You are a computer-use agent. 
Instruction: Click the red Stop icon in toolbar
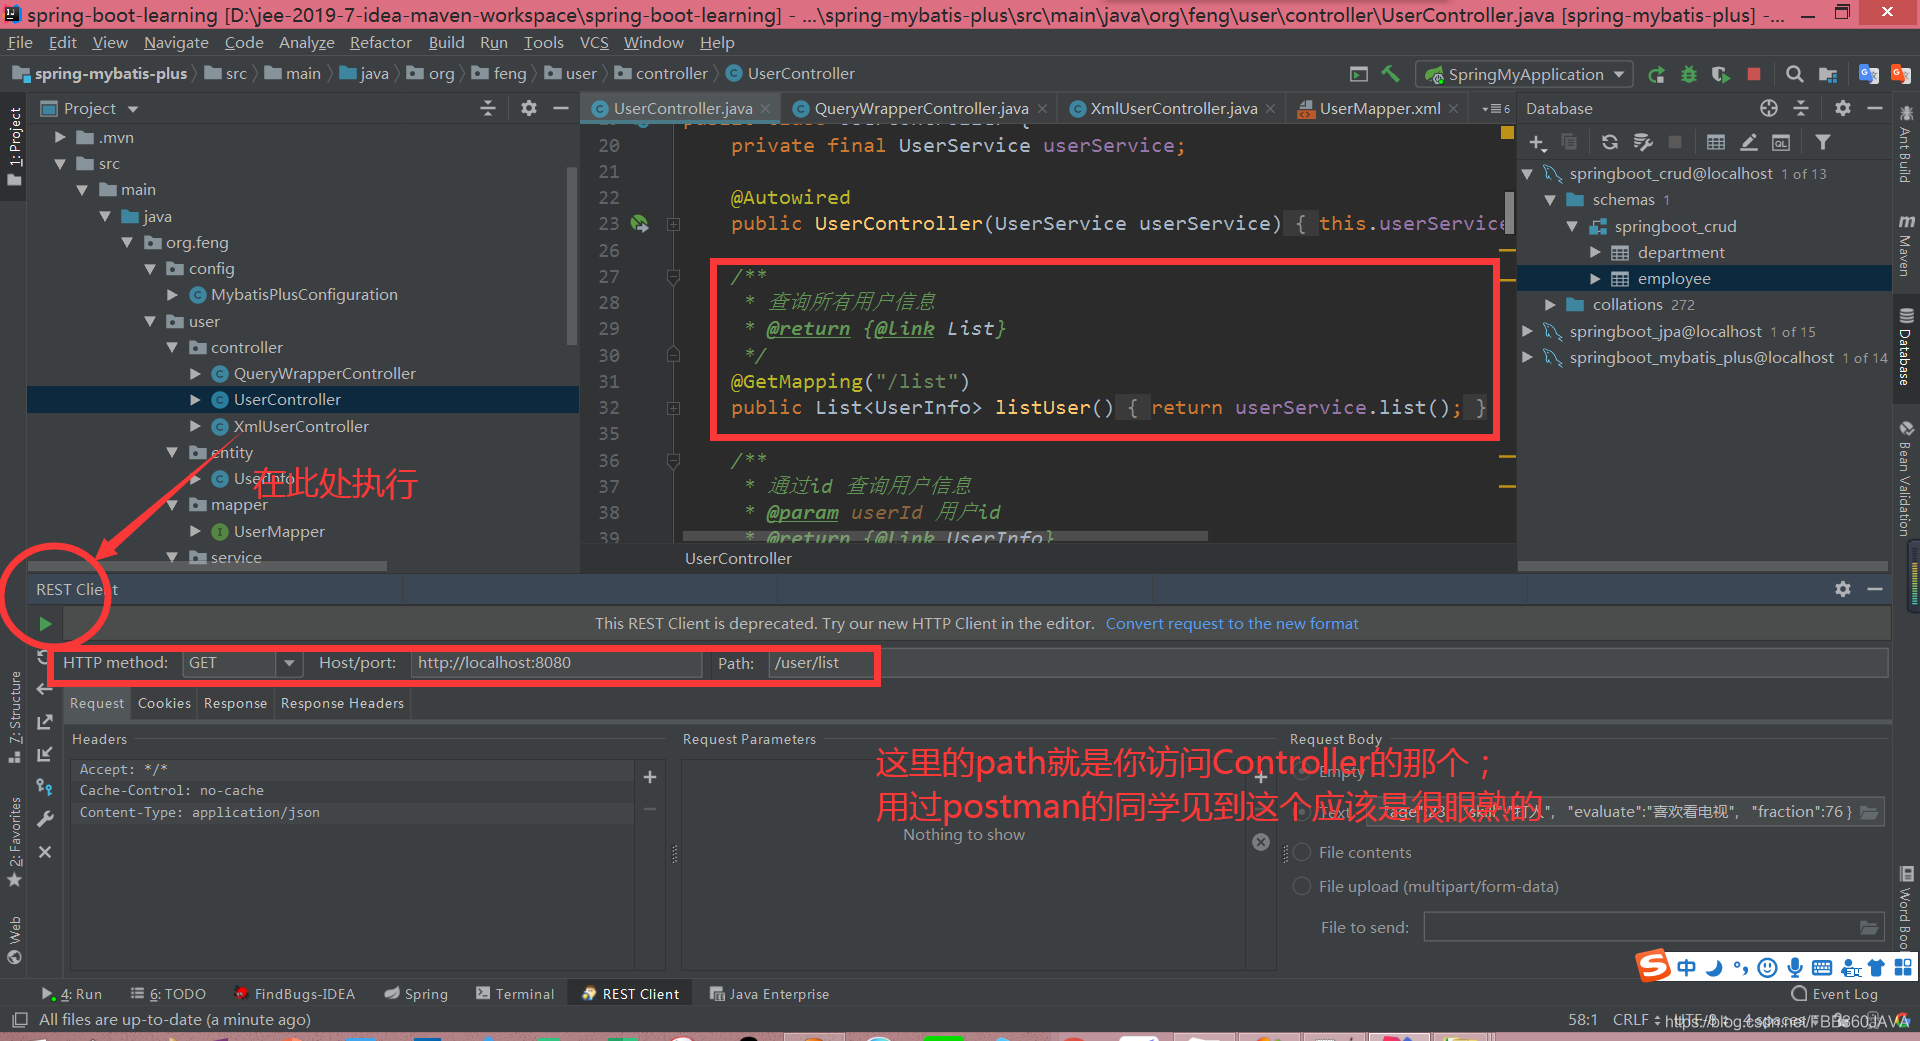[x=1753, y=74]
